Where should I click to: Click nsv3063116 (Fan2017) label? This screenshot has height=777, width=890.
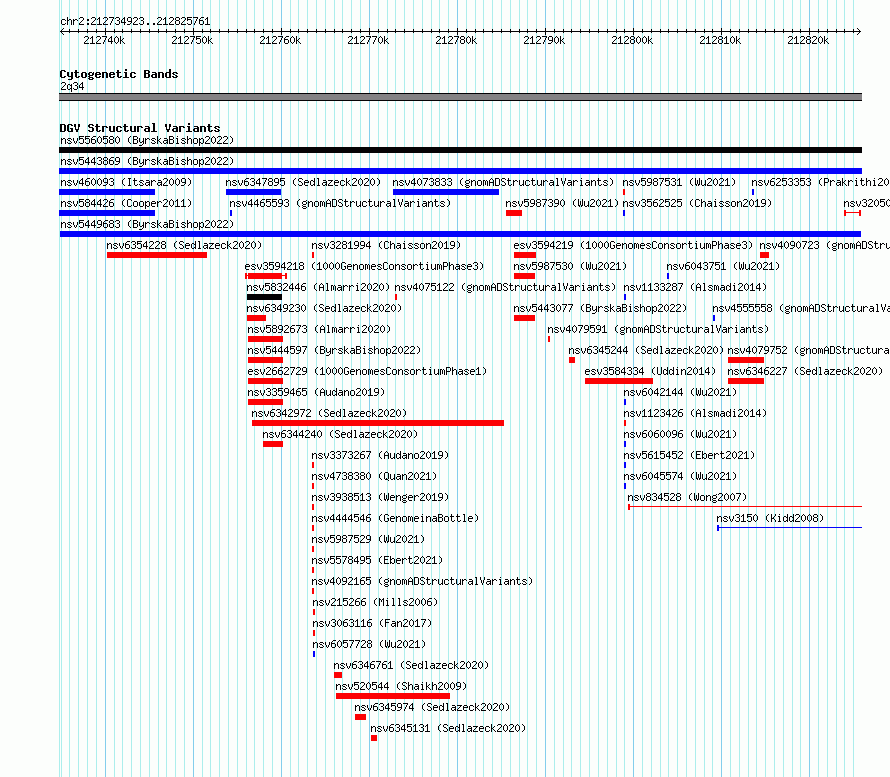click(x=372, y=623)
